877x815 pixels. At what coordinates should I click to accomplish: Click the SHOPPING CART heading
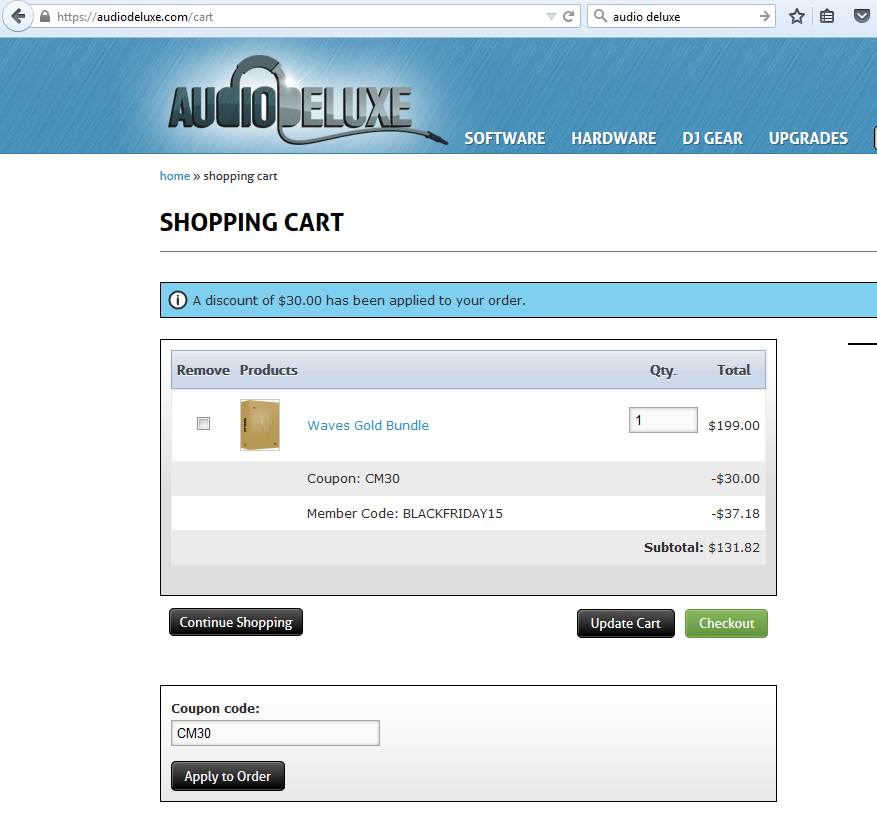click(252, 222)
